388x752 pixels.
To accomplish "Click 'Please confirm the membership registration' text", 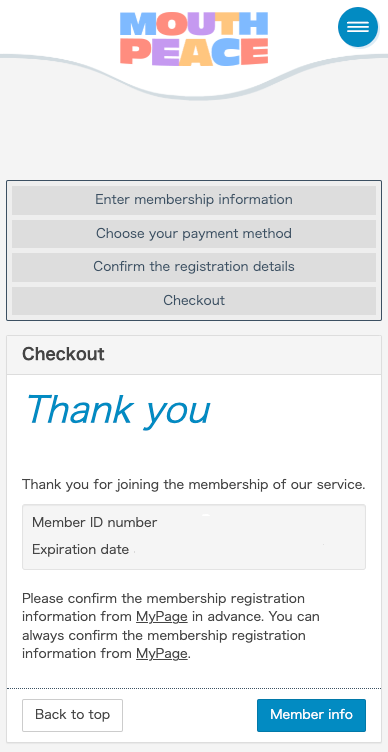I will tap(164, 599).
